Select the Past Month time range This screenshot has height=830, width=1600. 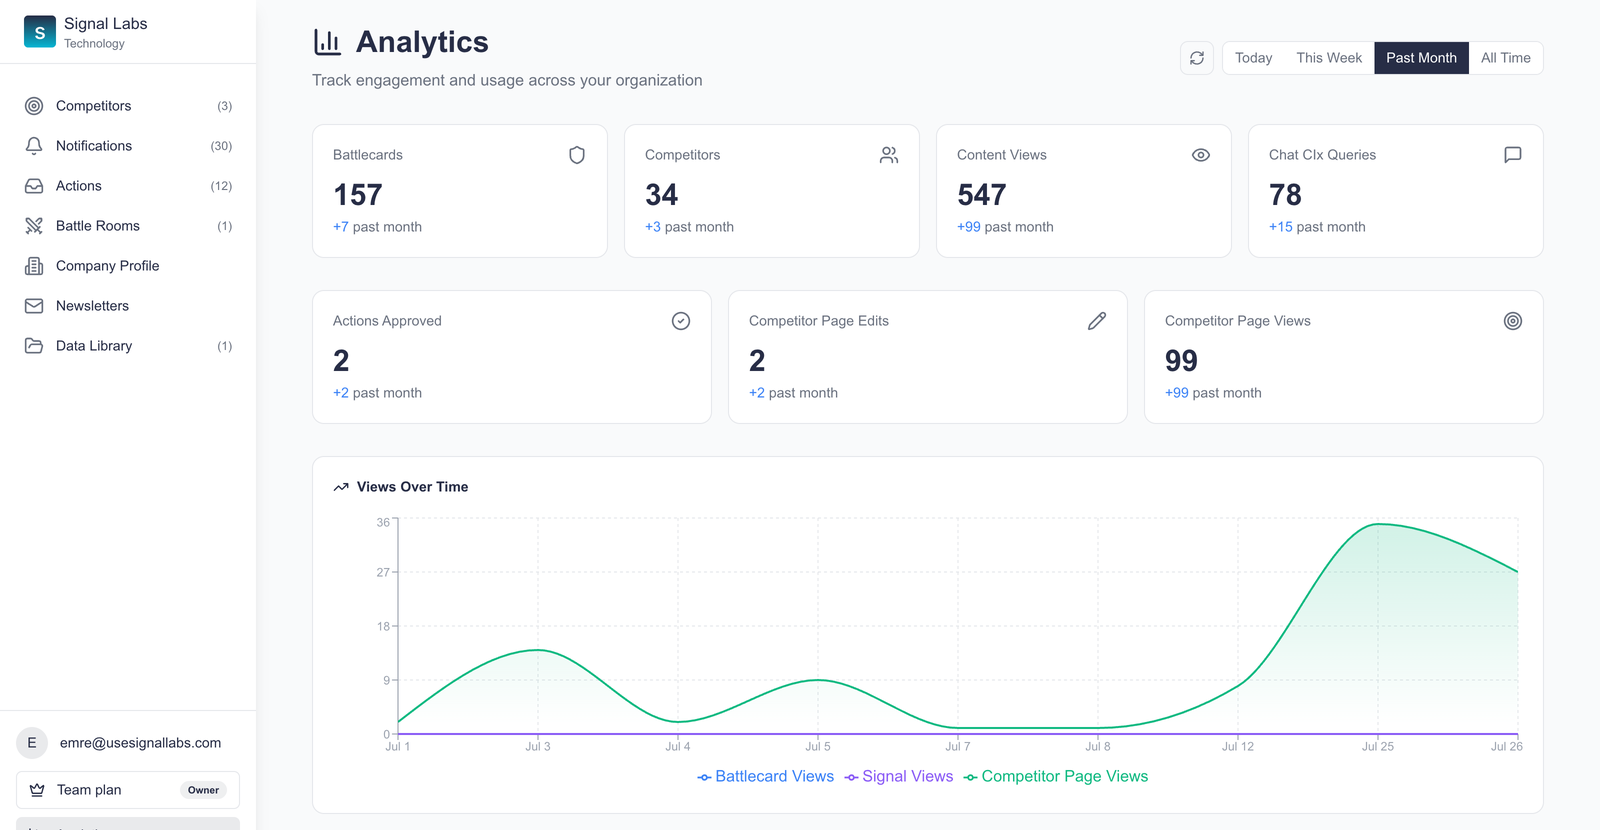[1421, 58]
